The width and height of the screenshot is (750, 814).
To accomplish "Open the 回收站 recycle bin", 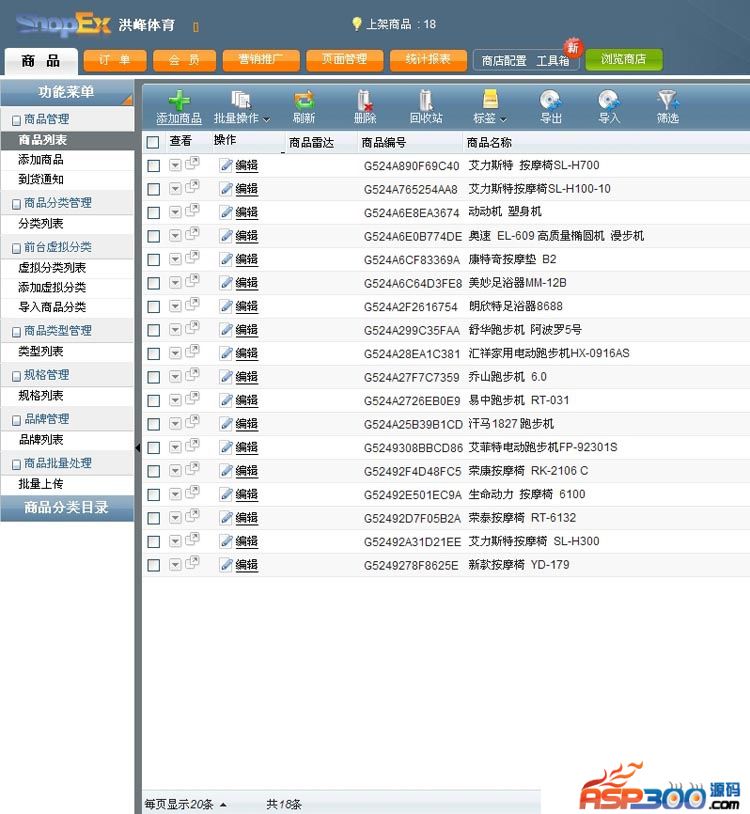I will click(426, 101).
